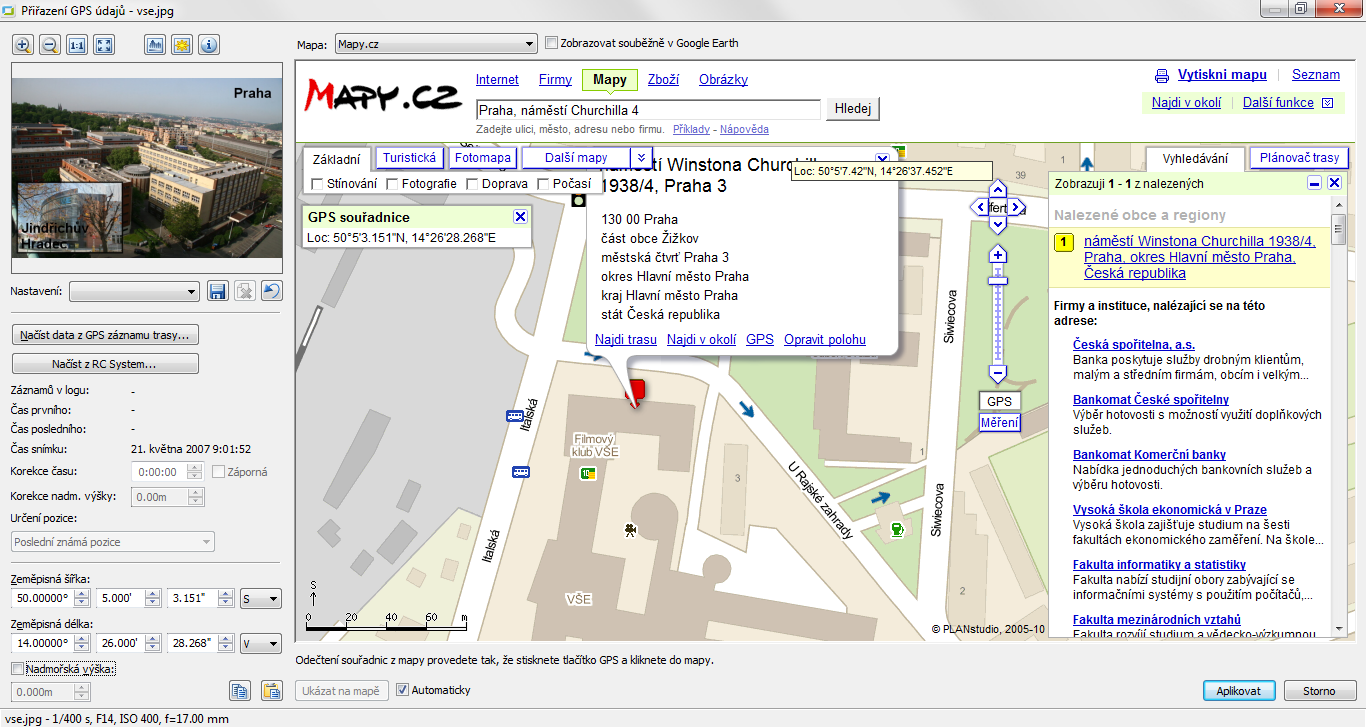Zoom in on the photo preview
Image resolution: width=1366 pixels, height=728 pixels.
point(23,45)
